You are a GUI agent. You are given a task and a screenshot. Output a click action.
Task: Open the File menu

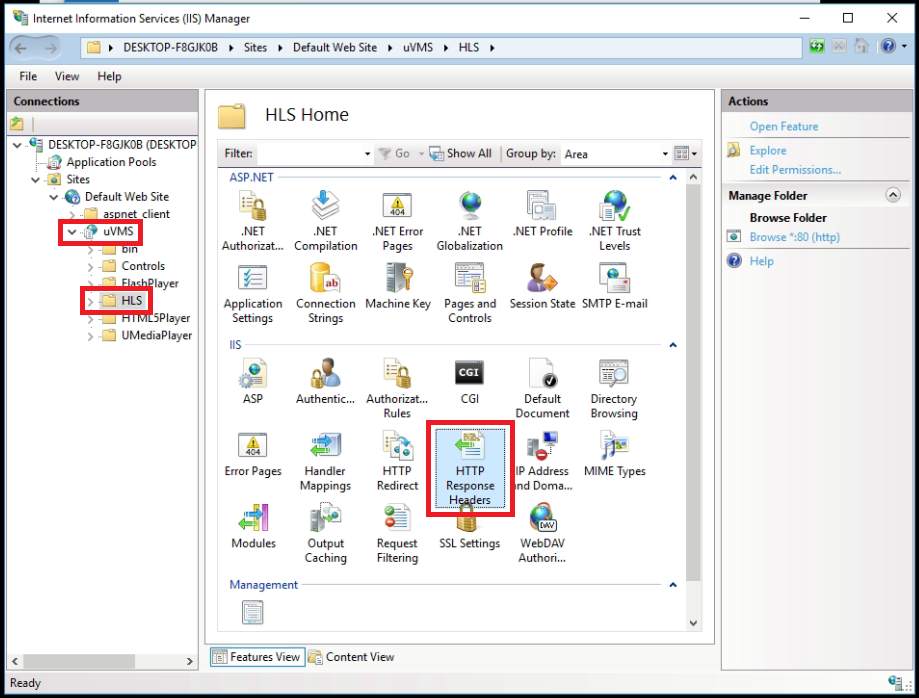pos(28,76)
